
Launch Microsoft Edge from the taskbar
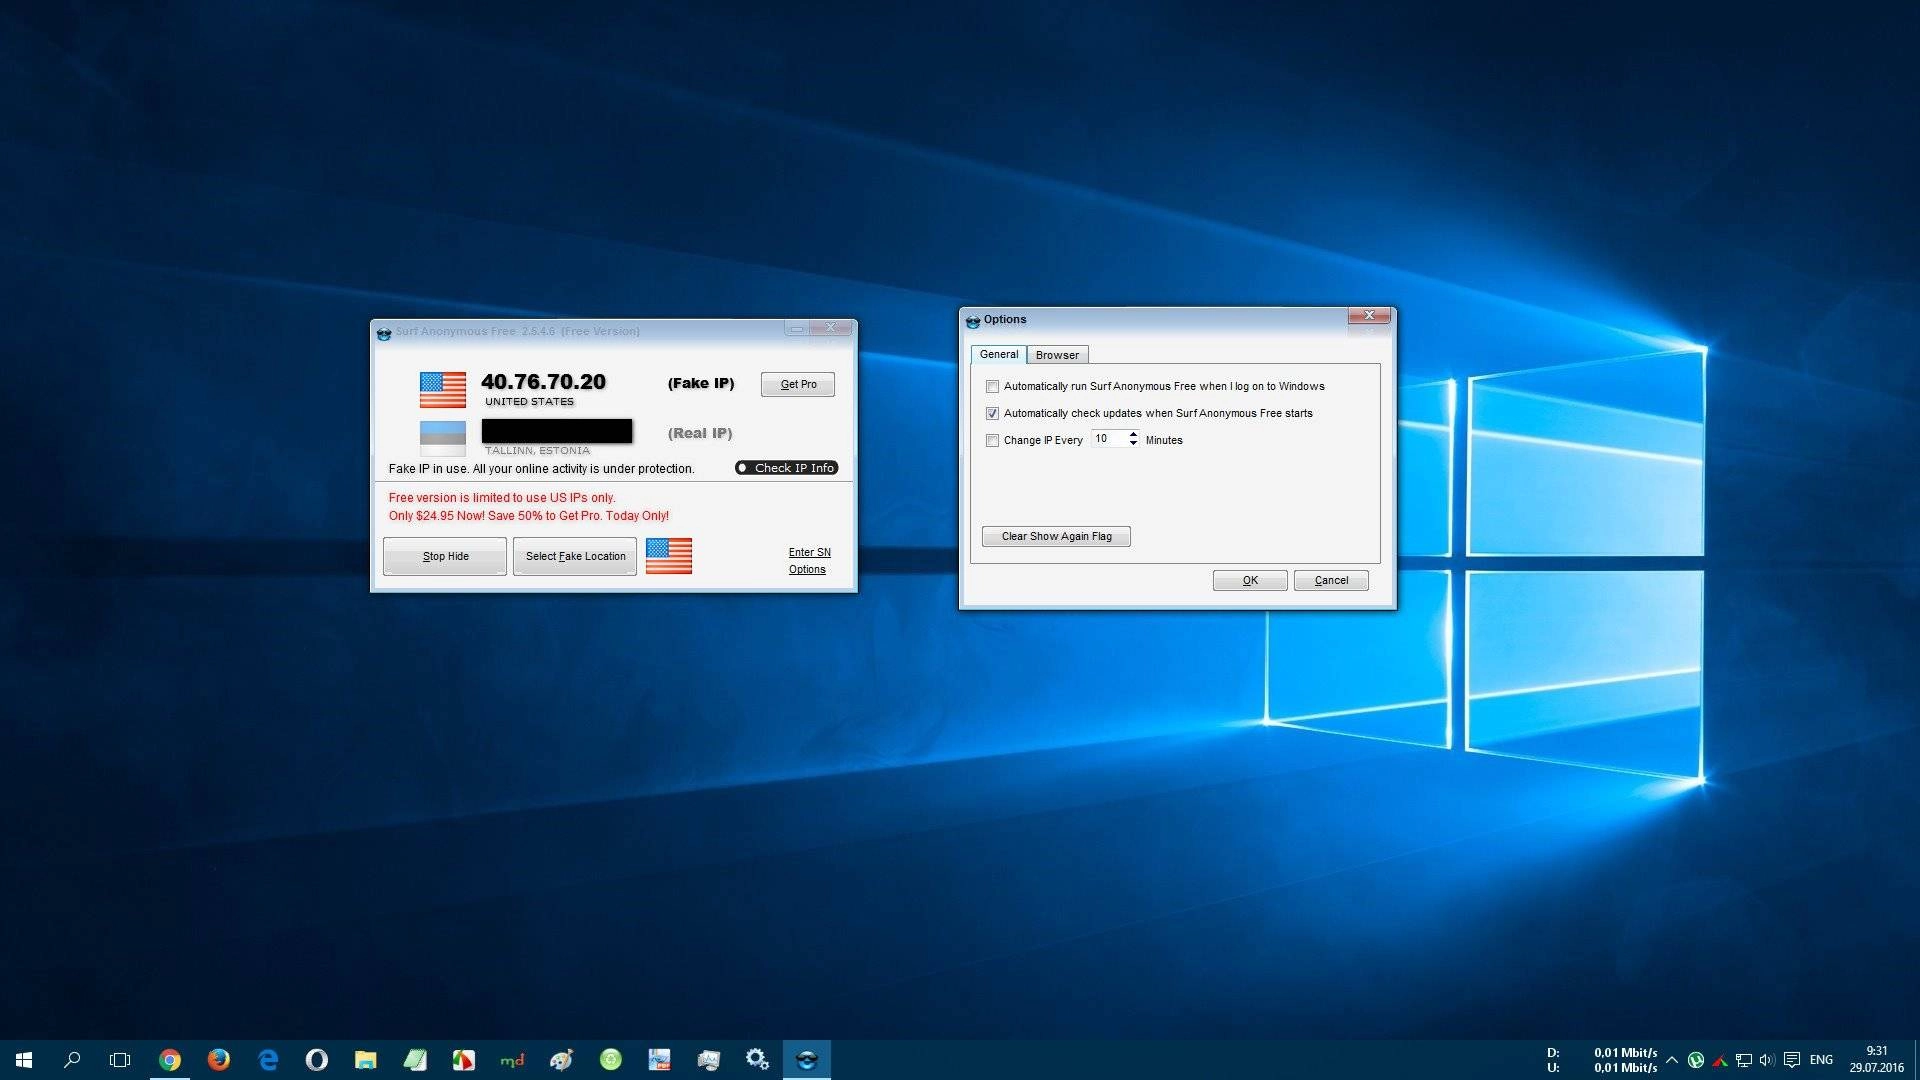268,1060
